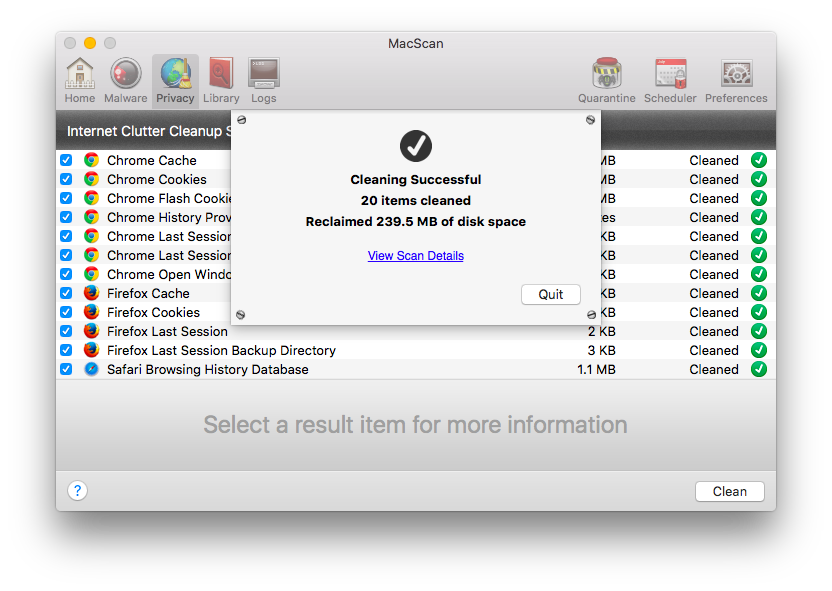Screen dimensions: 832x591
Task: Click green check status for Firefox Cache
Action: coord(759,293)
